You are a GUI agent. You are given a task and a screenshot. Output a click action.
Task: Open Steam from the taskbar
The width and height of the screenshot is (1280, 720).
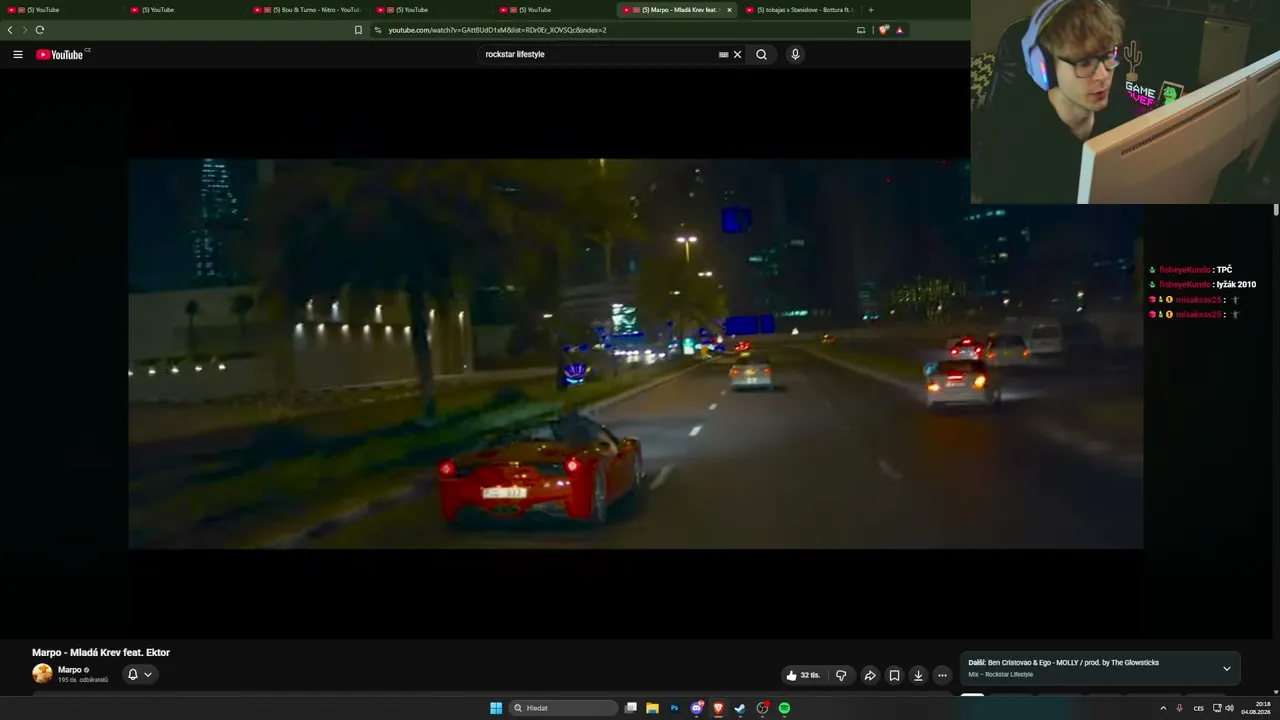click(x=740, y=708)
